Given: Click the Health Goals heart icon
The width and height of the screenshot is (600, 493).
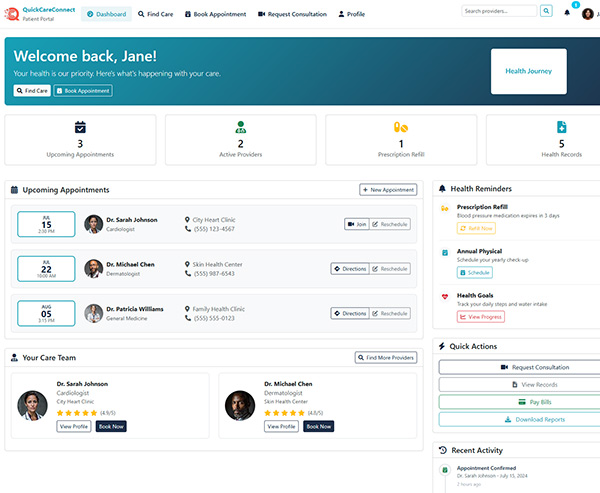Looking at the screenshot, I should tap(445, 296).
